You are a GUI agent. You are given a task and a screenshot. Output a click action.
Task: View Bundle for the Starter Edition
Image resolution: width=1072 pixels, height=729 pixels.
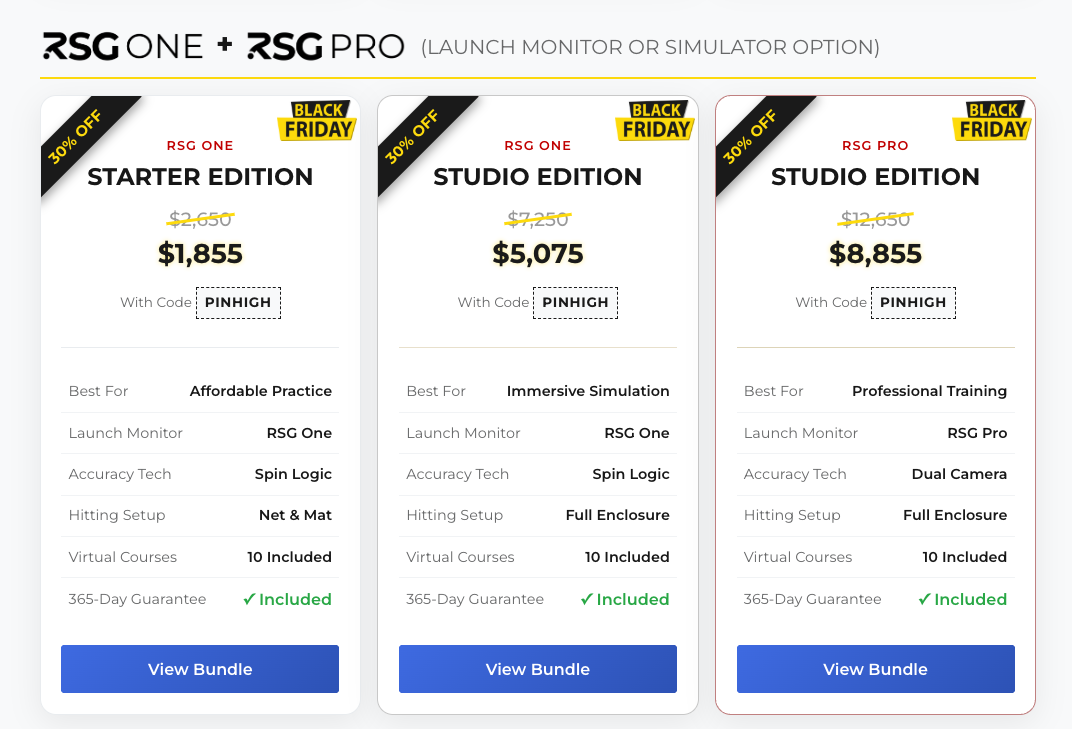click(x=200, y=669)
